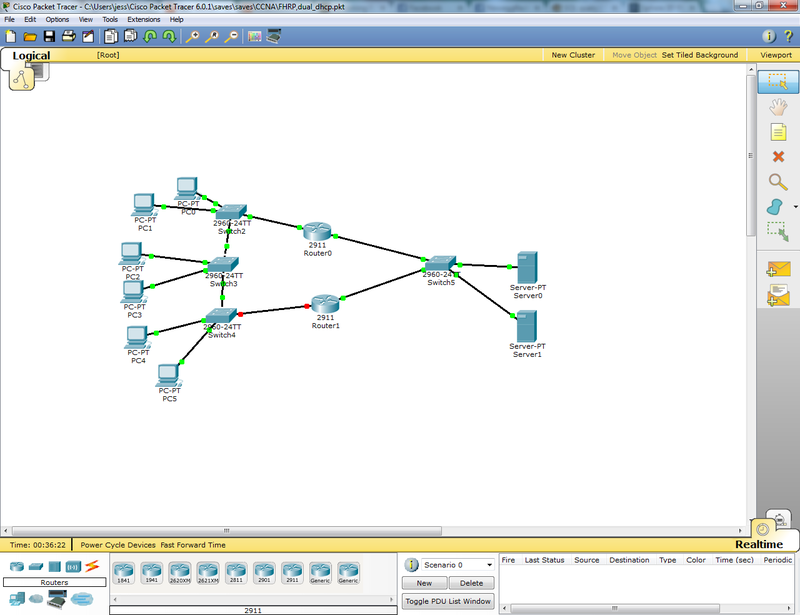The height and width of the screenshot is (615, 800).
Task: Select the Switches device category
Action: [37, 565]
